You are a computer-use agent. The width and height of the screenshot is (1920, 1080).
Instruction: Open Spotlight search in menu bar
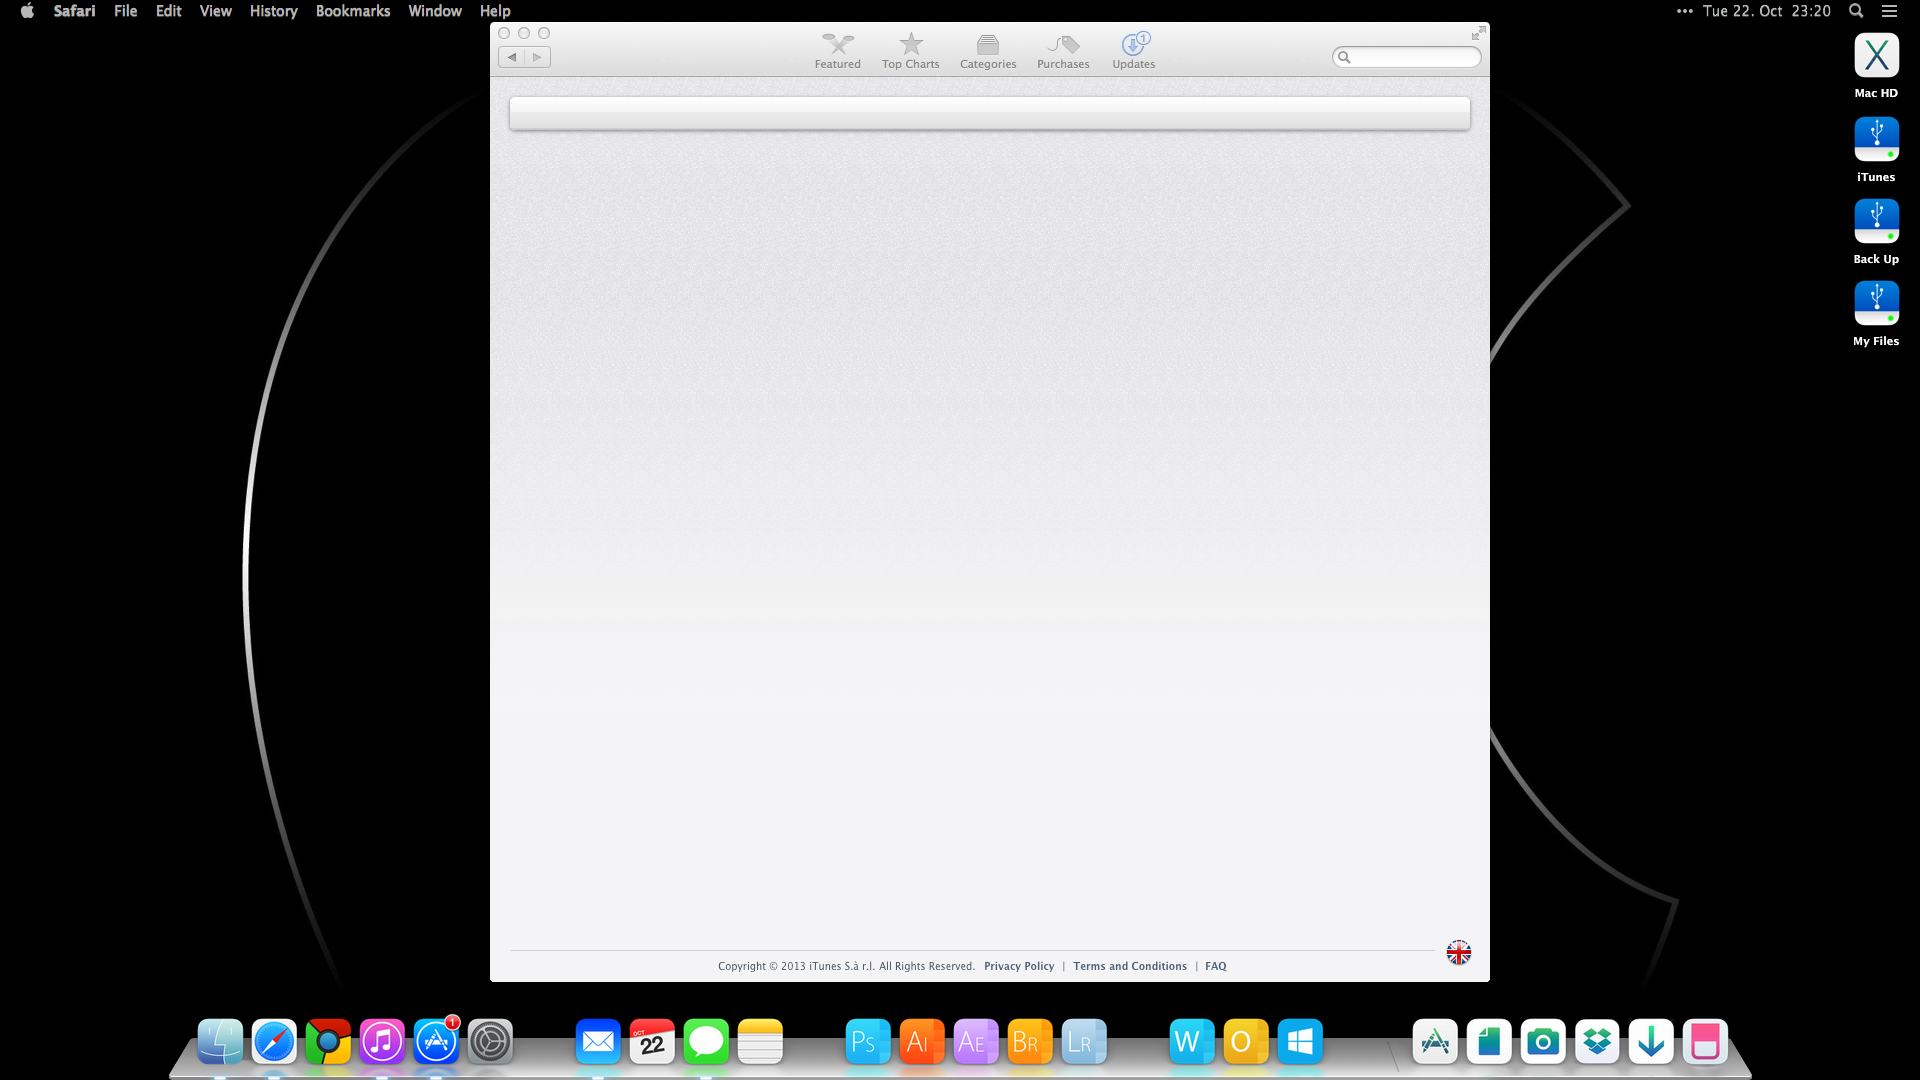click(1856, 11)
